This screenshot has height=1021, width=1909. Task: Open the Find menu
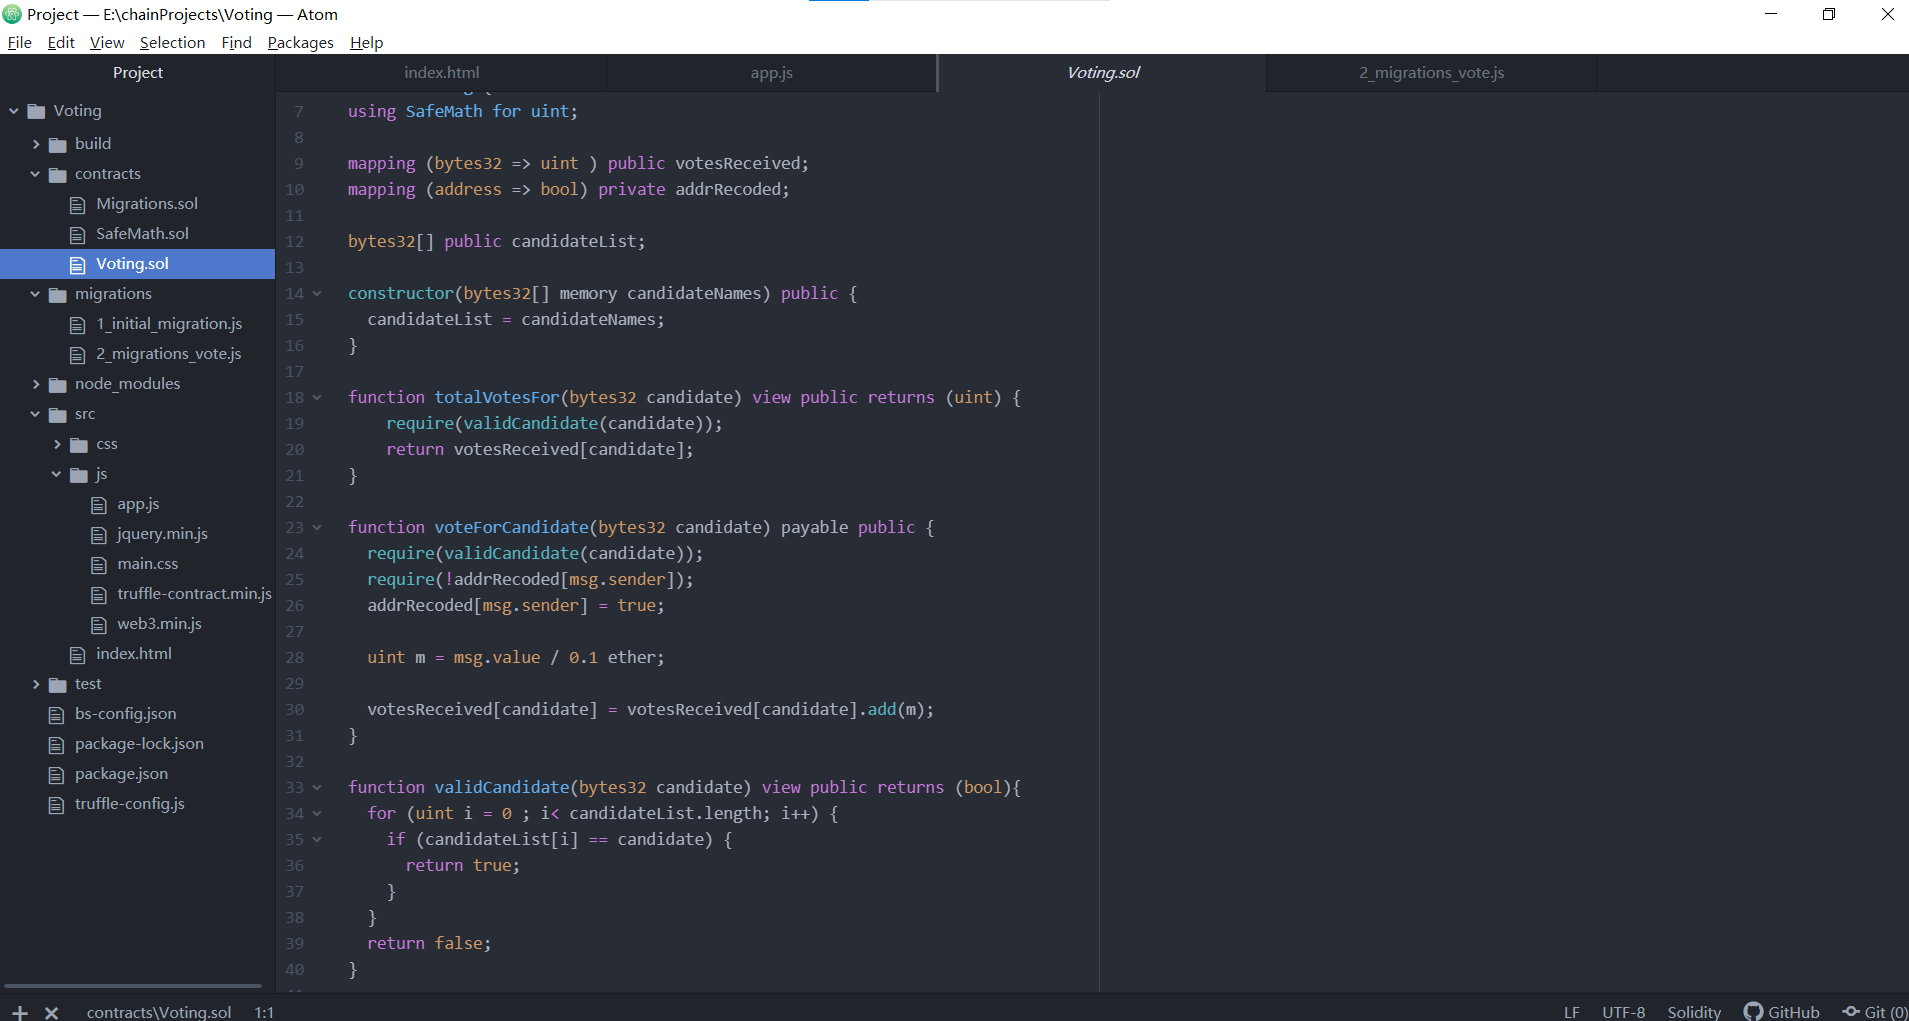click(x=236, y=42)
